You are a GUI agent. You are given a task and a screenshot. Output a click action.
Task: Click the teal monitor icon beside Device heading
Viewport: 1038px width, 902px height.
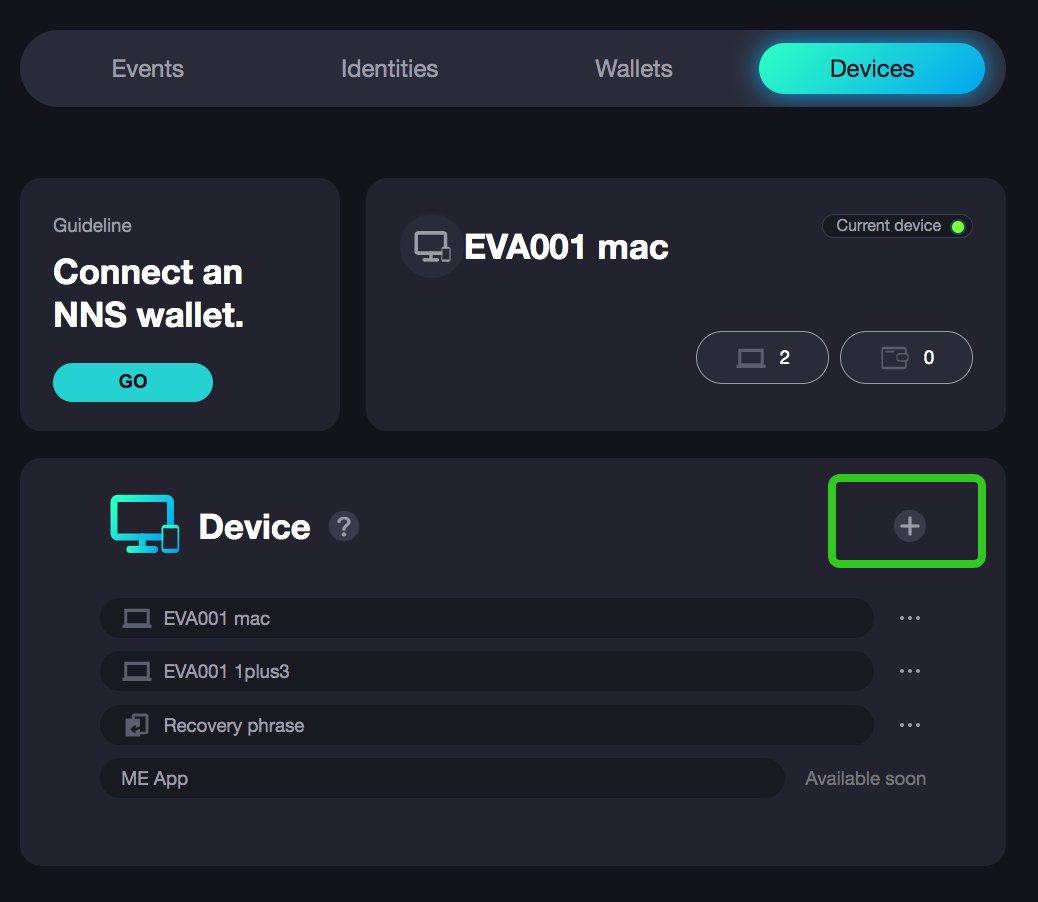[144, 523]
